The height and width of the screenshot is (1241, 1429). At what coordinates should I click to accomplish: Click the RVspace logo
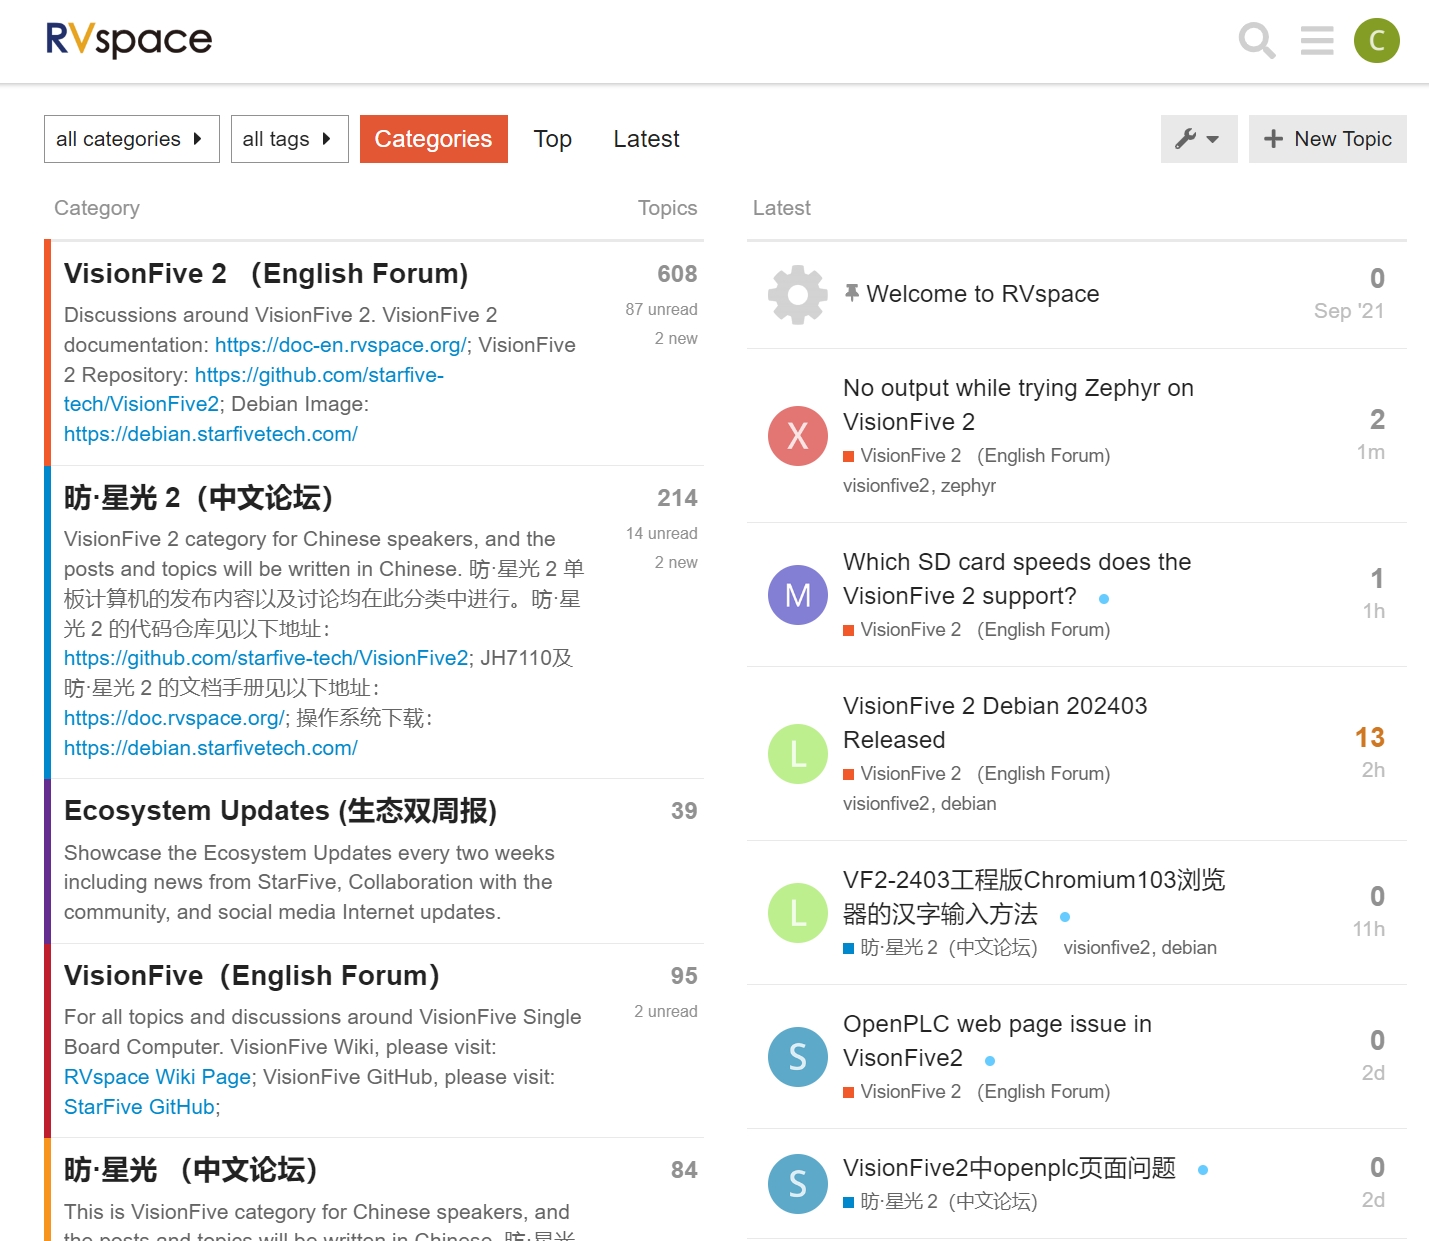pos(129,40)
